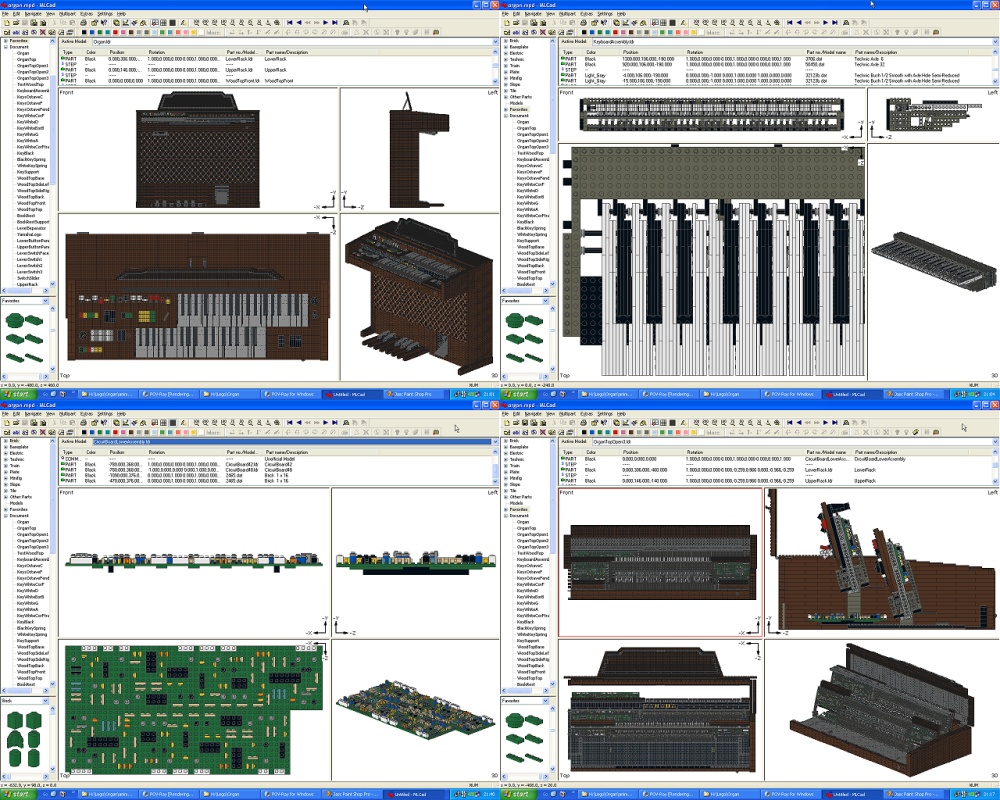Click More colors button in CircuitBoardLowerAssembly window
The image size is (1000, 800).
pyautogui.click(x=213, y=432)
